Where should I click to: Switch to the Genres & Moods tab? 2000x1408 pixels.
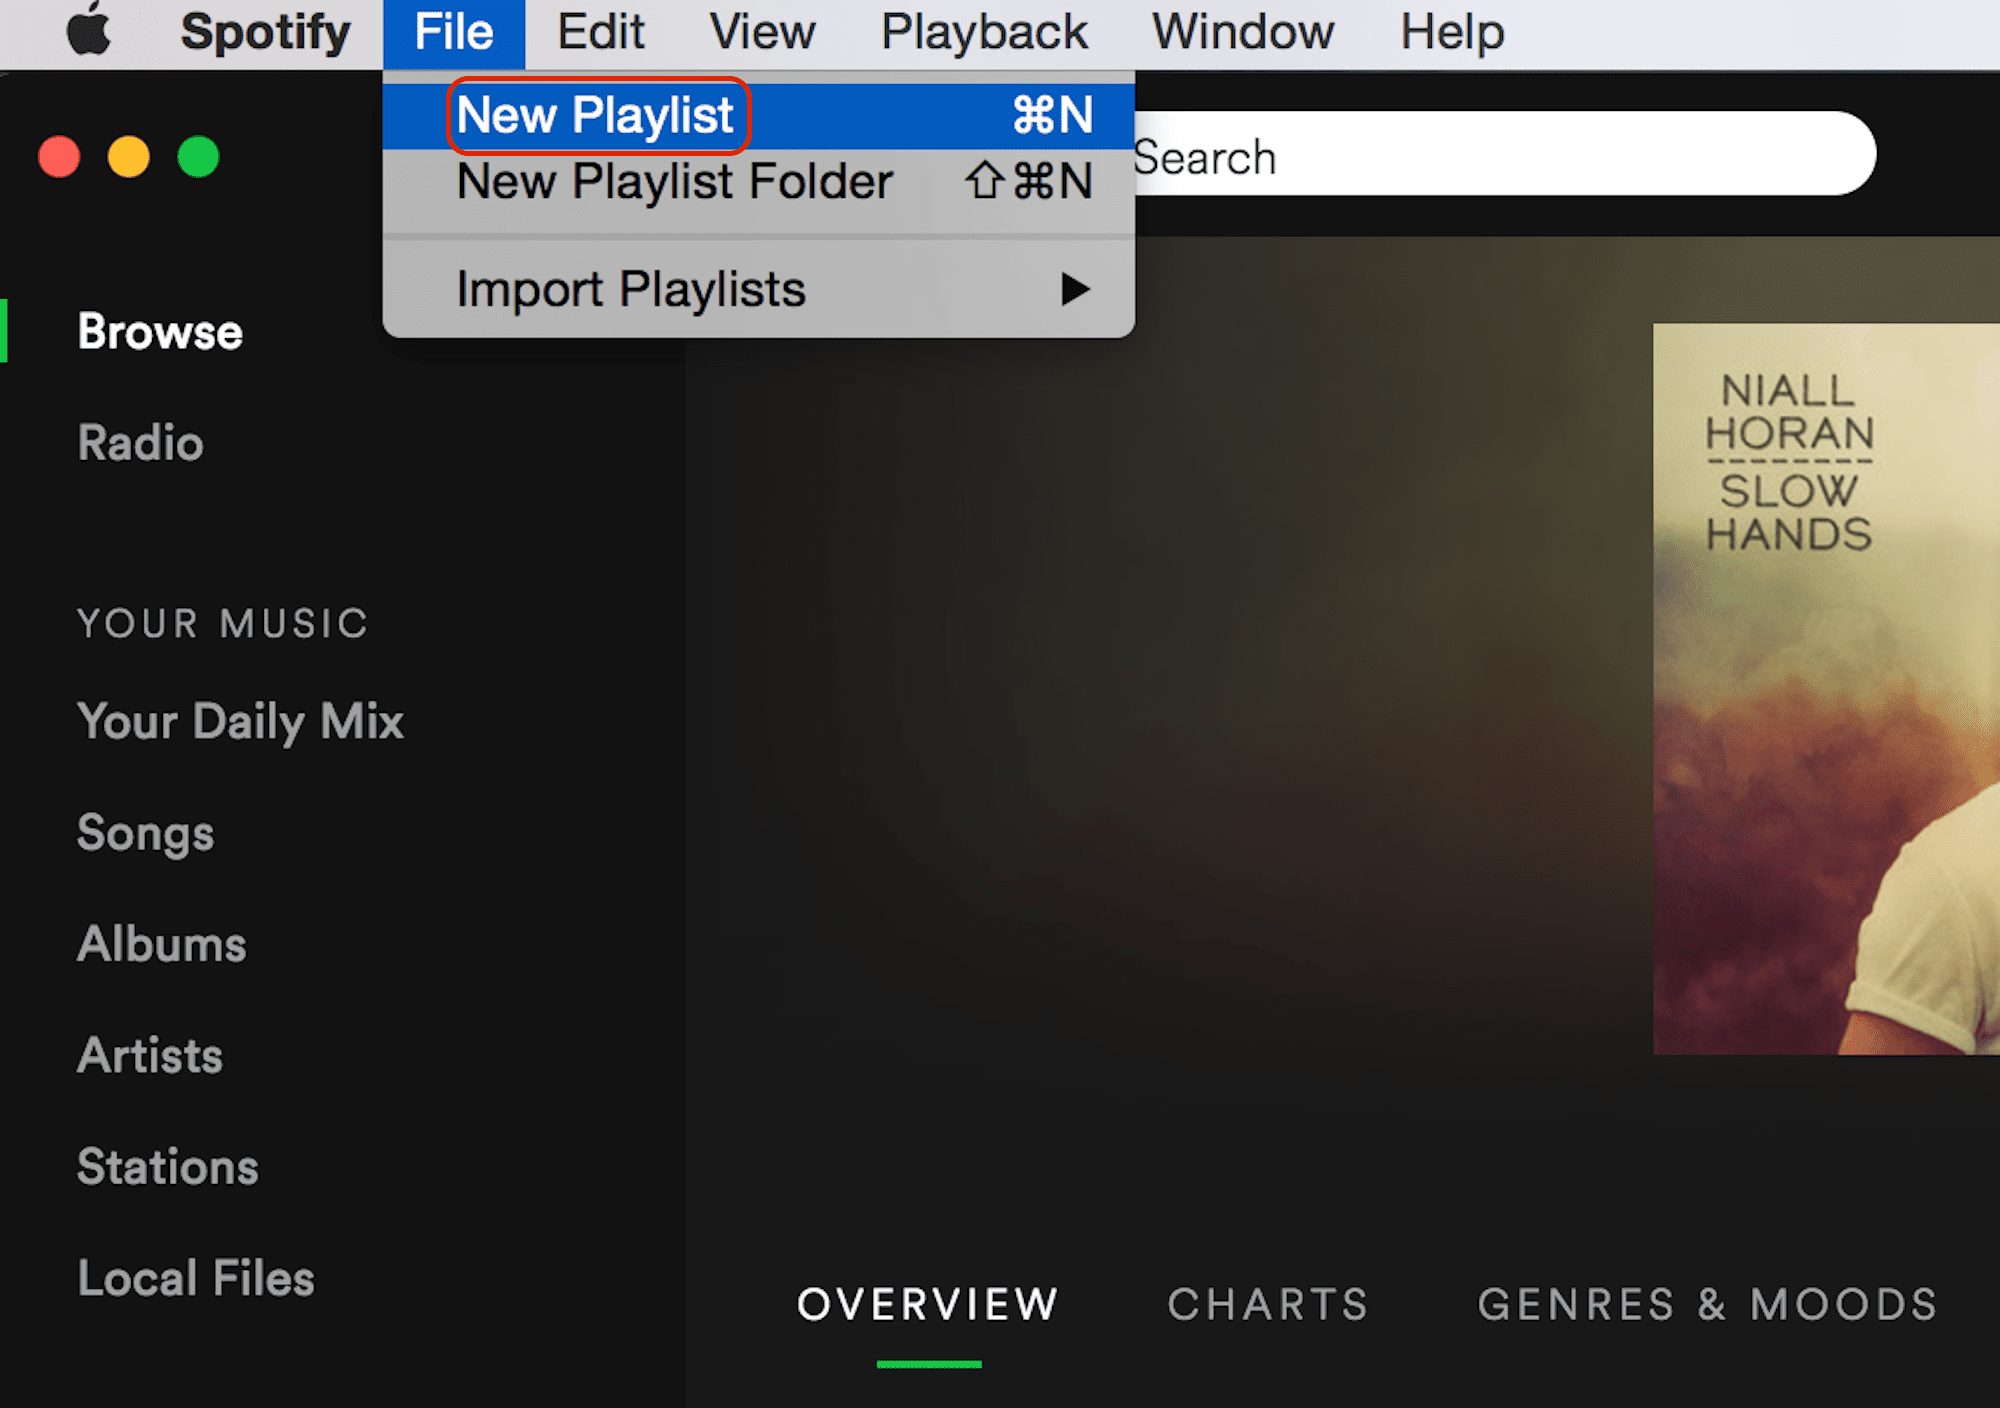[1708, 1304]
